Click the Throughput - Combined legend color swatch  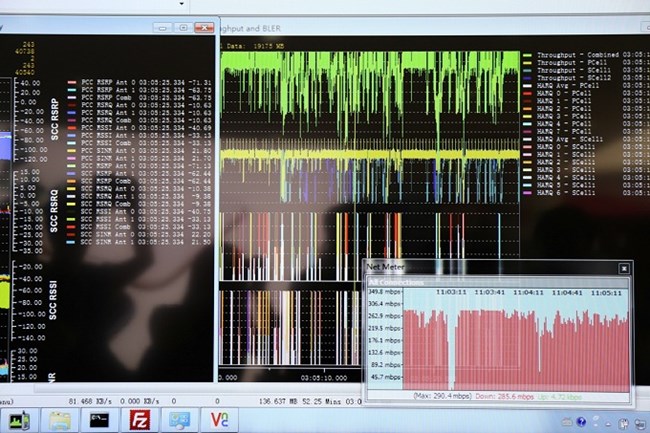click(527, 56)
